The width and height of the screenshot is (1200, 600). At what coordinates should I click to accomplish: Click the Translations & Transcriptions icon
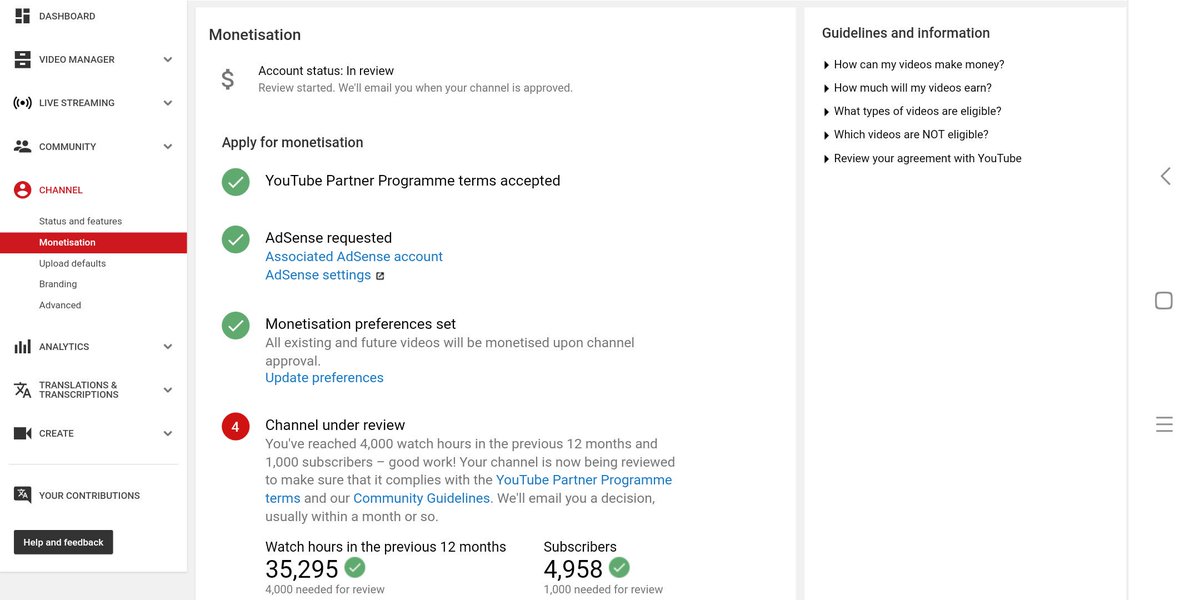pos(22,390)
